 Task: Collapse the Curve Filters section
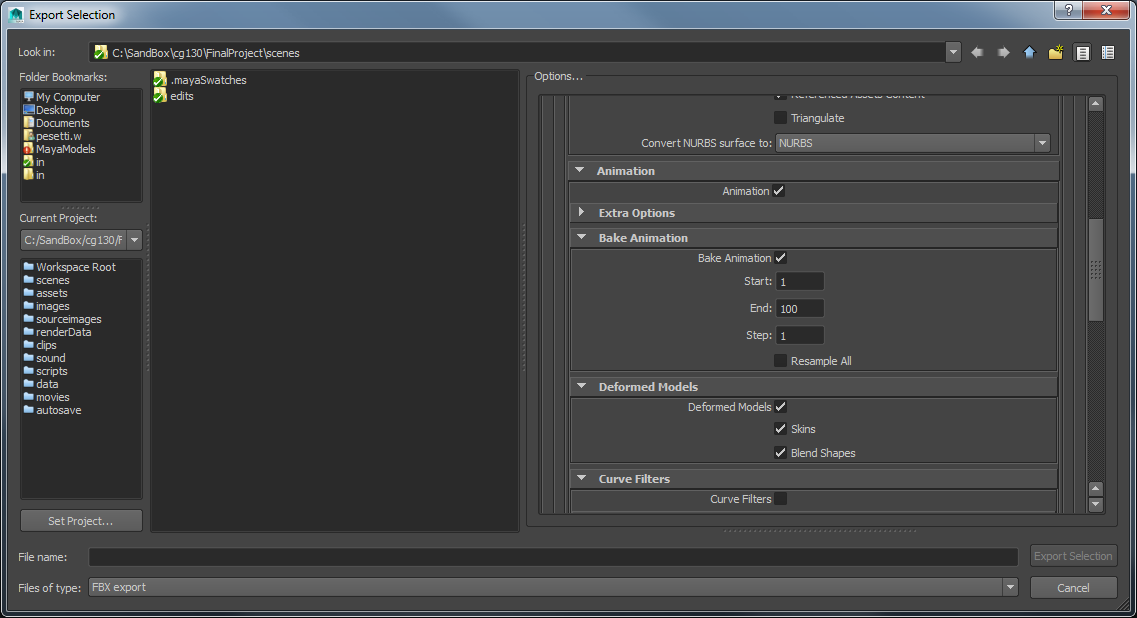[x=581, y=478]
